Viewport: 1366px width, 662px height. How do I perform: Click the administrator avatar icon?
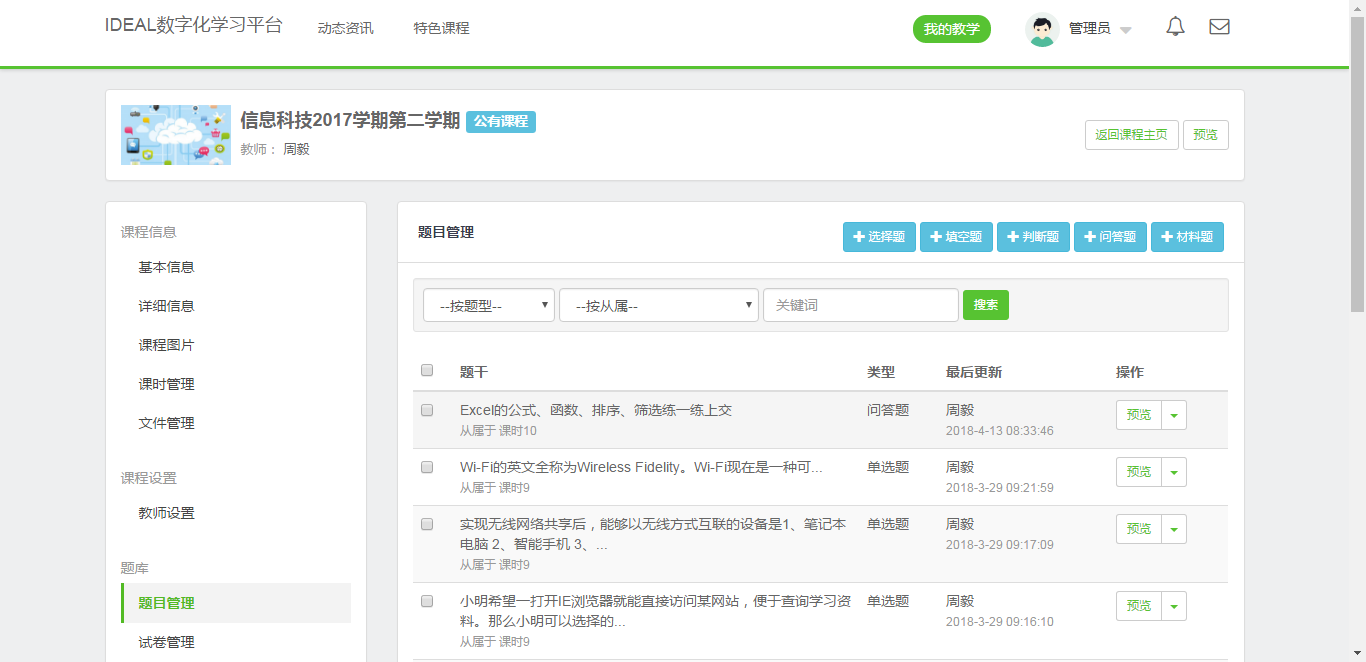pyautogui.click(x=1042, y=29)
